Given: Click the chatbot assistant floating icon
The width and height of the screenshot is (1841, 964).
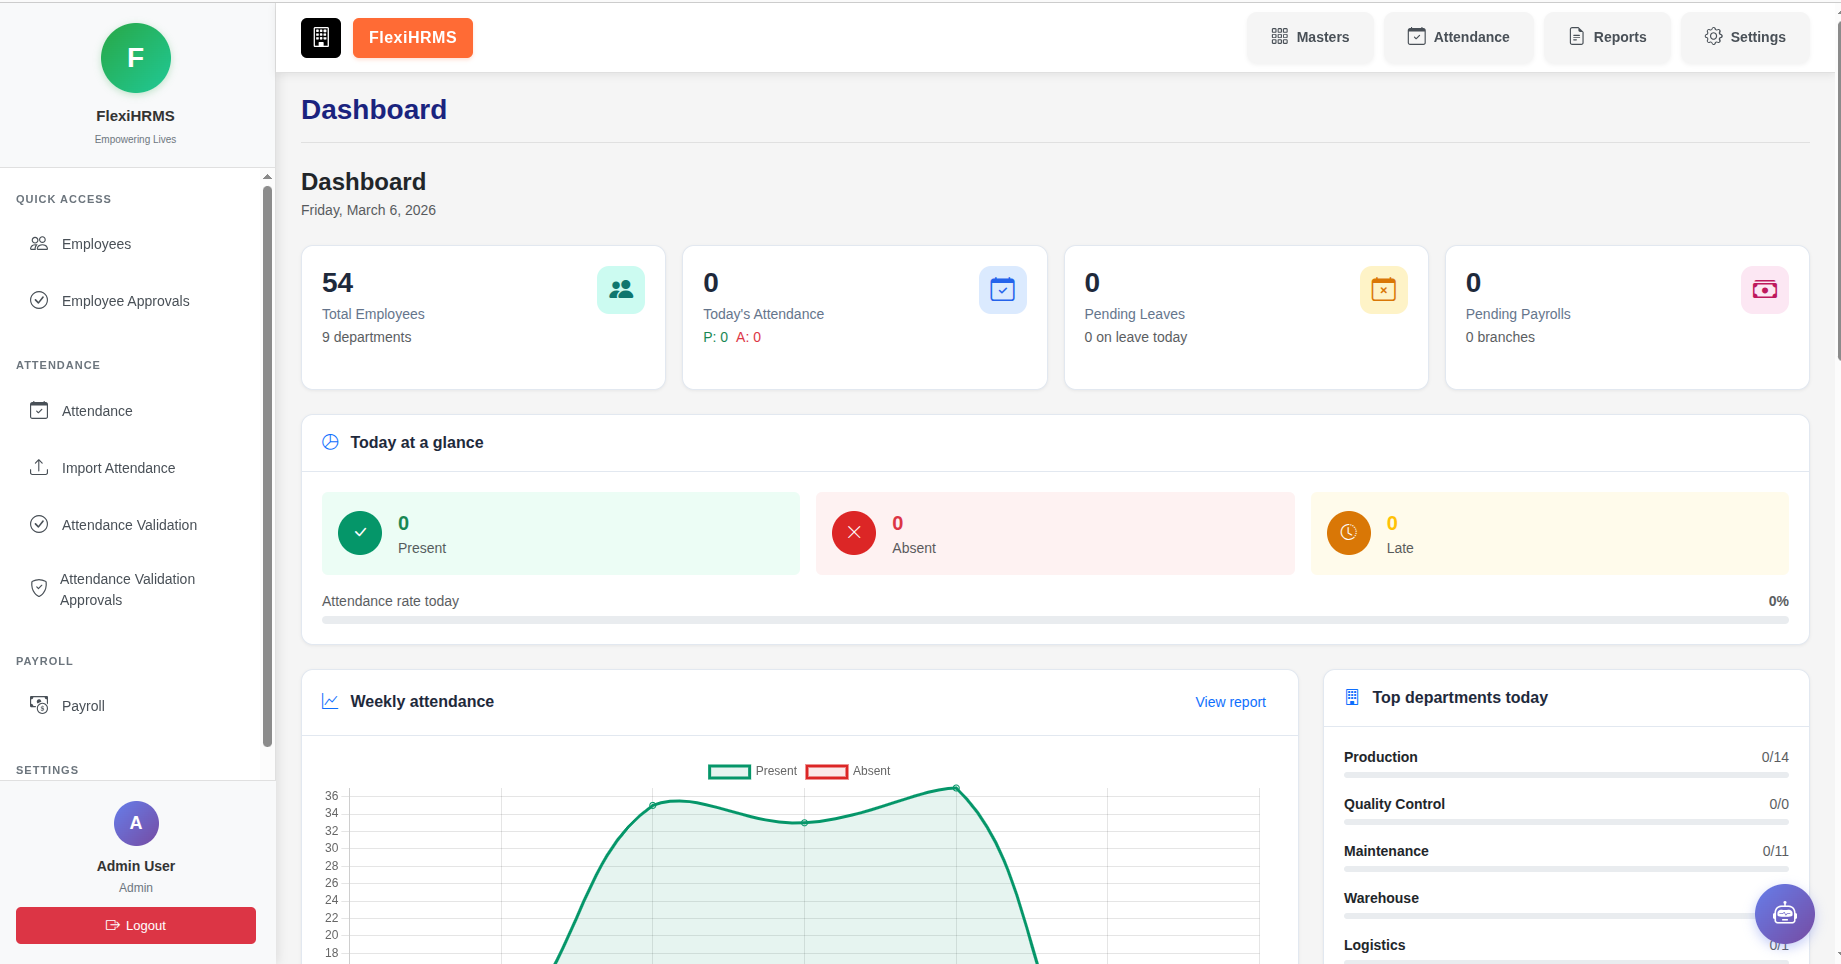Looking at the screenshot, I should pyautogui.click(x=1784, y=913).
